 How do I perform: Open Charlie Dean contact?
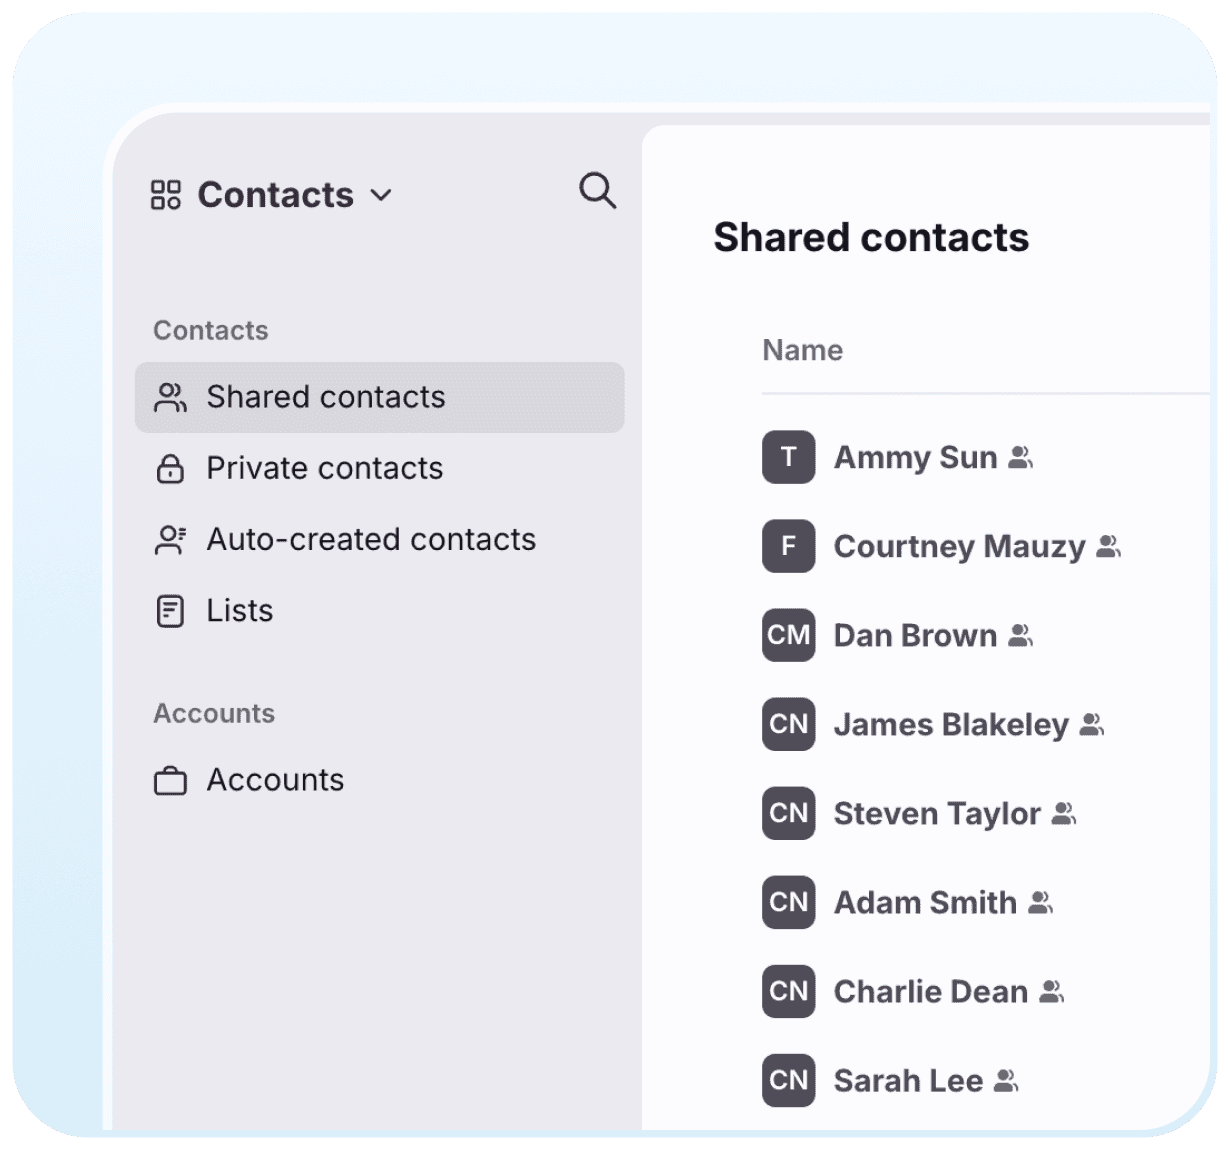tap(930, 991)
